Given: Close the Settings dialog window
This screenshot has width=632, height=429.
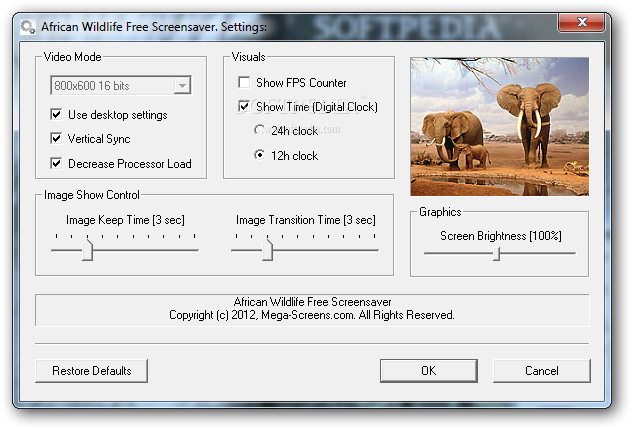Looking at the screenshot, I should pos(581,22).
